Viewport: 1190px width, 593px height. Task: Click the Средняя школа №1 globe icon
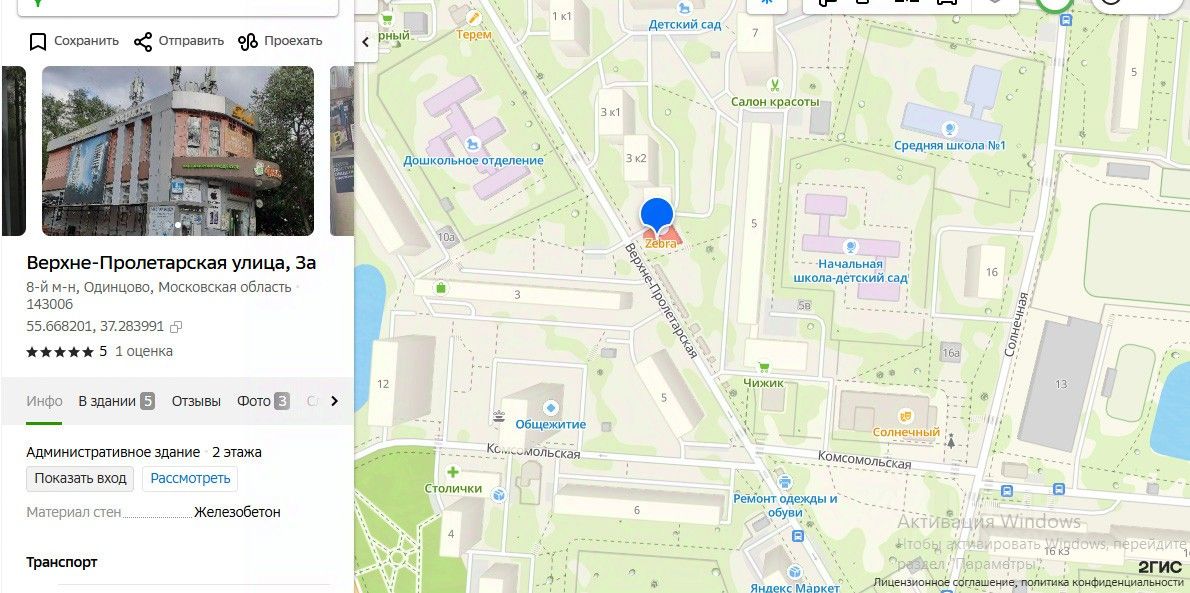click(949, 128)
